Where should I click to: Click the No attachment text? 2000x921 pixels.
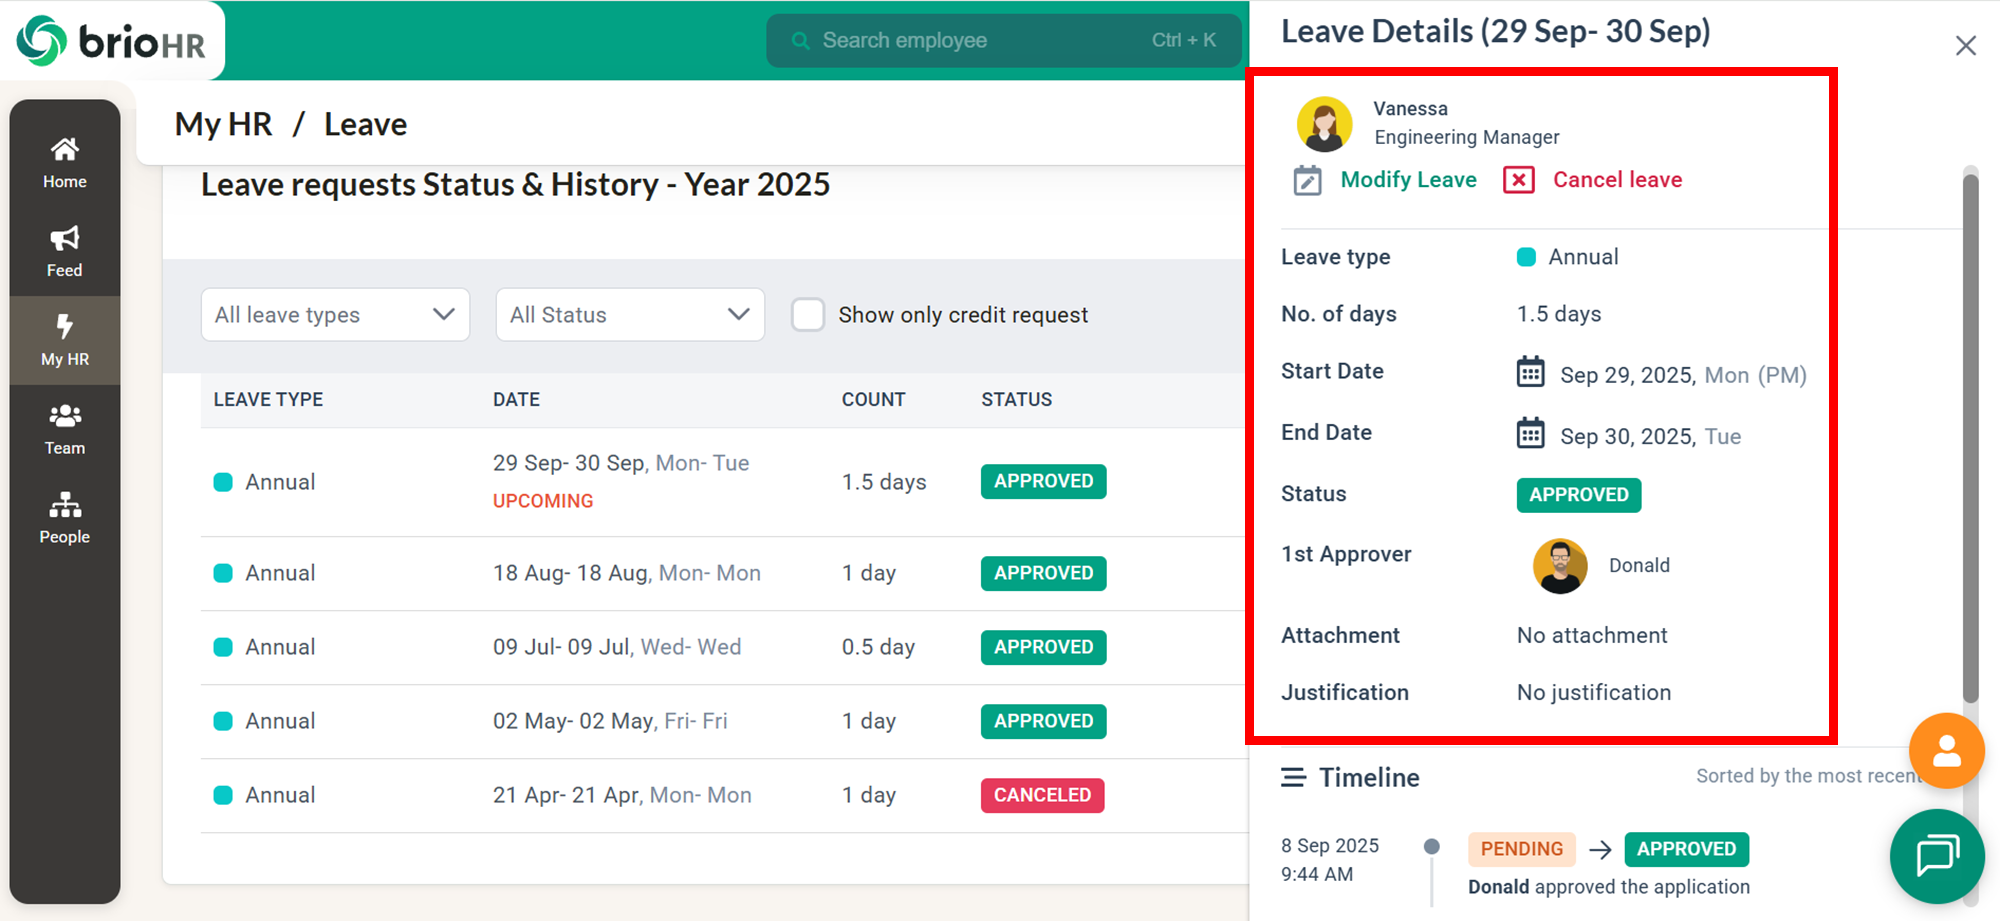click(x=1592, y=635)
